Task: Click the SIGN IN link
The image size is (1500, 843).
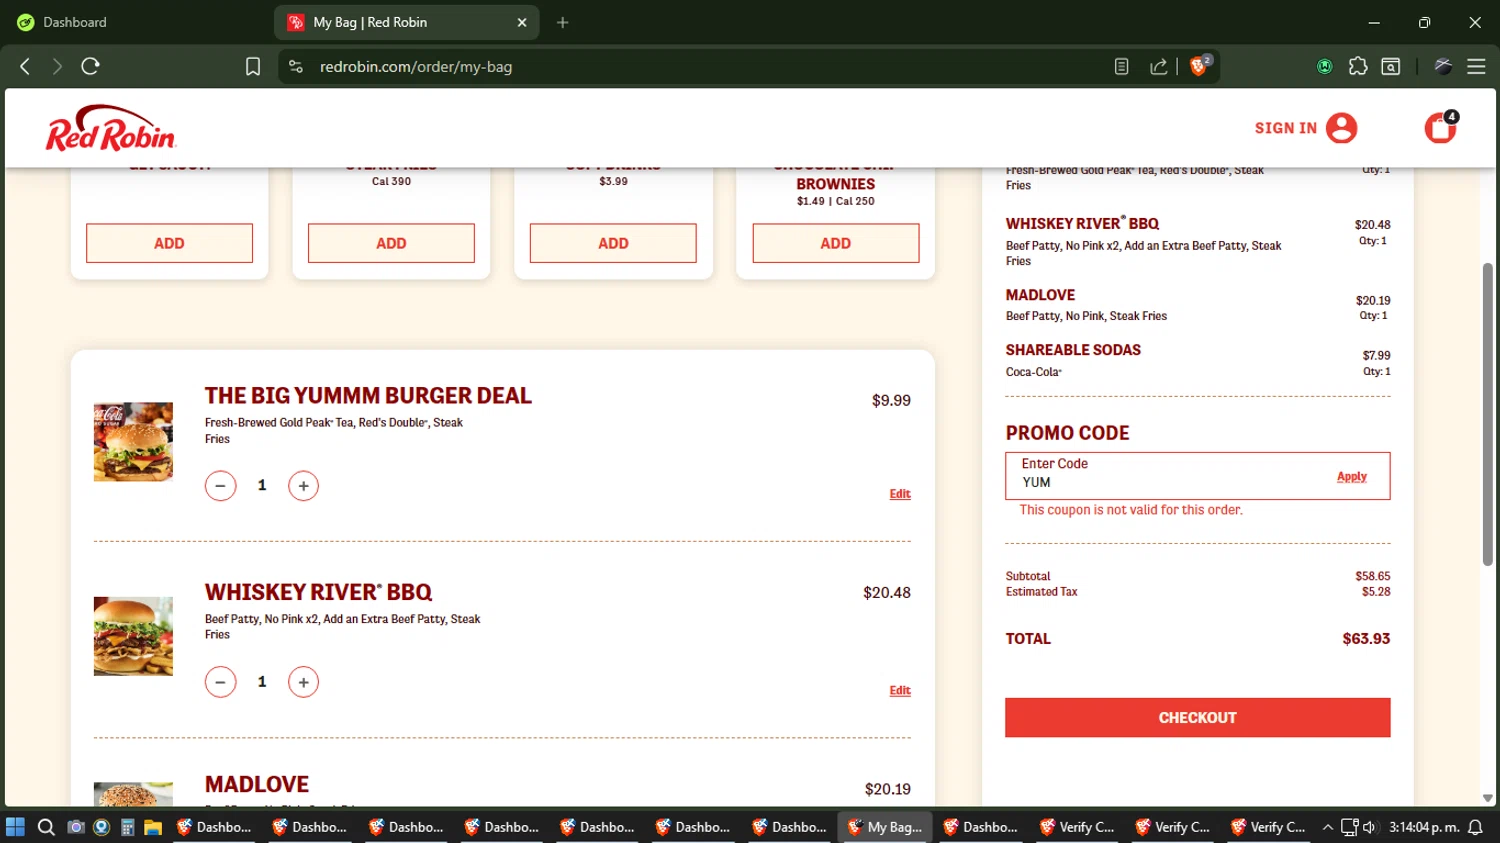Action: pos(1285,128)
